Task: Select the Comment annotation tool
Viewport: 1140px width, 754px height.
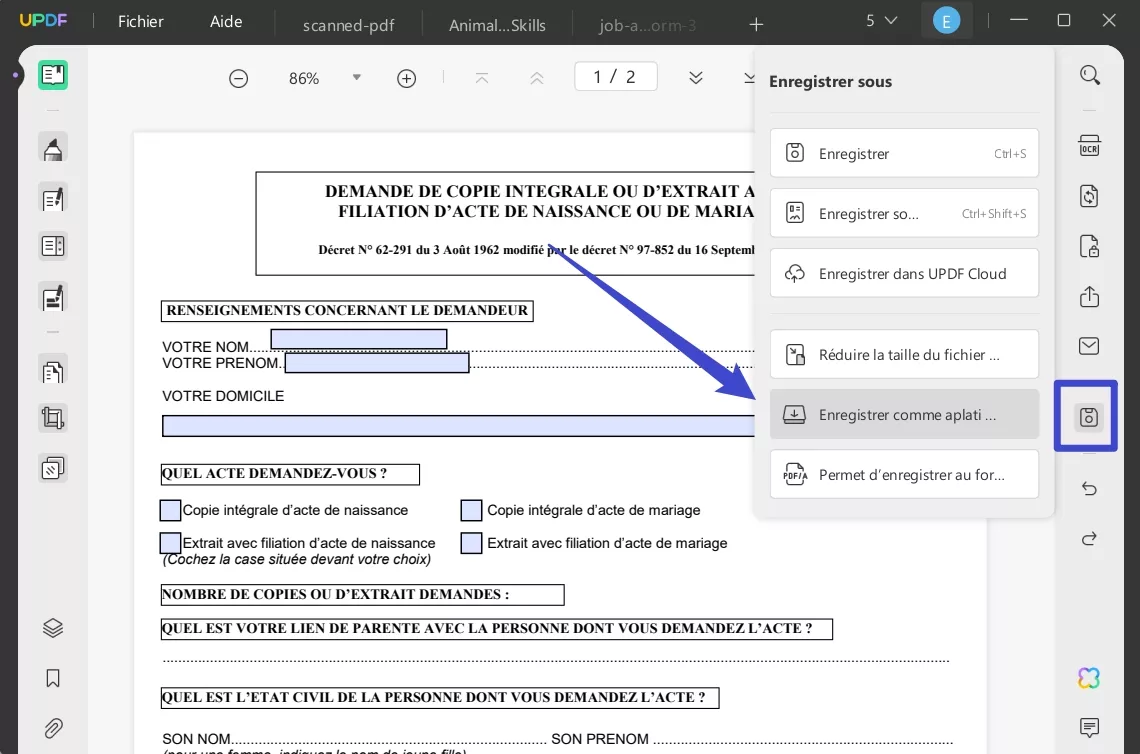Action: point(52,147)
